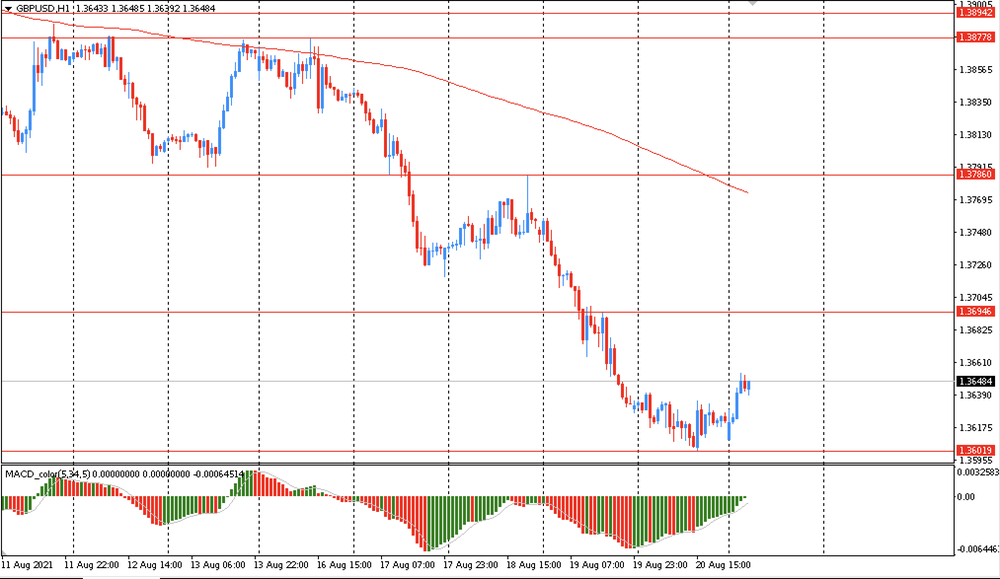The height and width of the screenshot is (579, 1000).
Task: Click the 18 Aug 15:00 time label
Action: point(534,565)
